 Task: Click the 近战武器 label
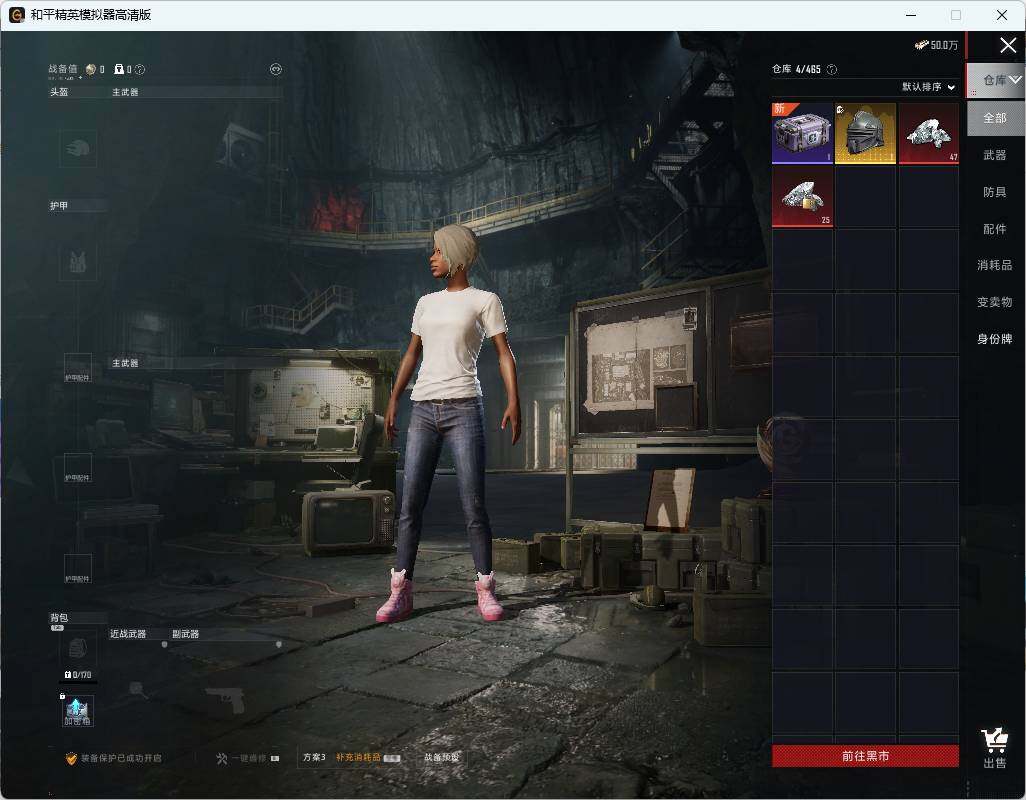(x=128, y=634)
